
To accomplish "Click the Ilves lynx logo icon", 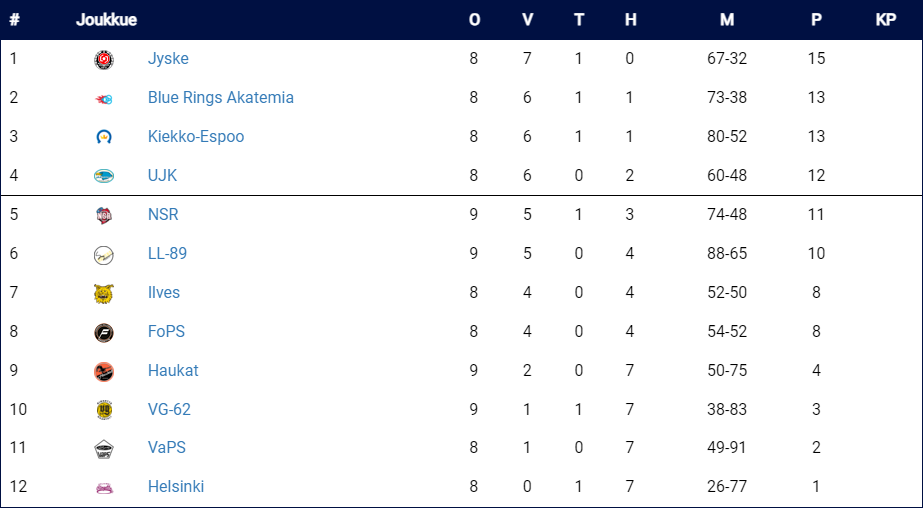I will point(104,293).
